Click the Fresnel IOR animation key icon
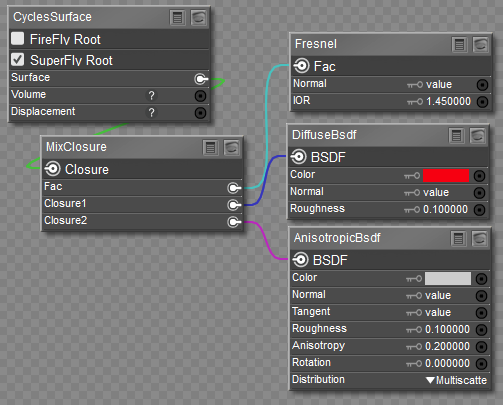Image resolution: width=503 pixels, height=405 pixels. [x=415, y=102]
